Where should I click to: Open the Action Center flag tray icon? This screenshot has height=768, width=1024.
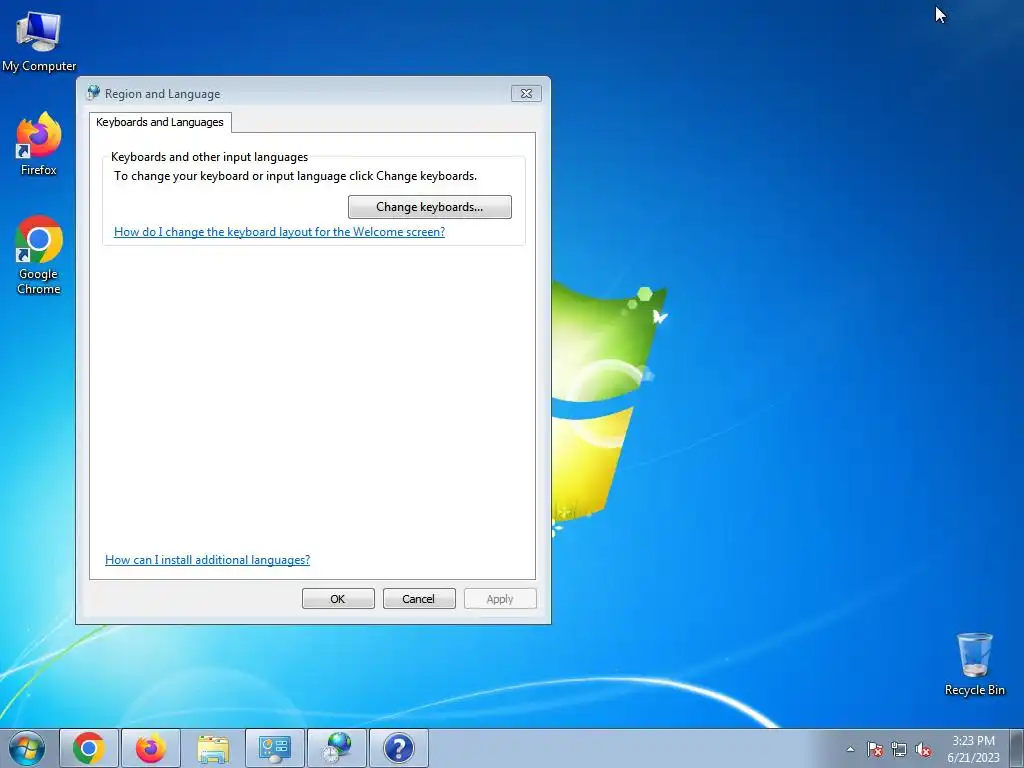tap(875, 749)
